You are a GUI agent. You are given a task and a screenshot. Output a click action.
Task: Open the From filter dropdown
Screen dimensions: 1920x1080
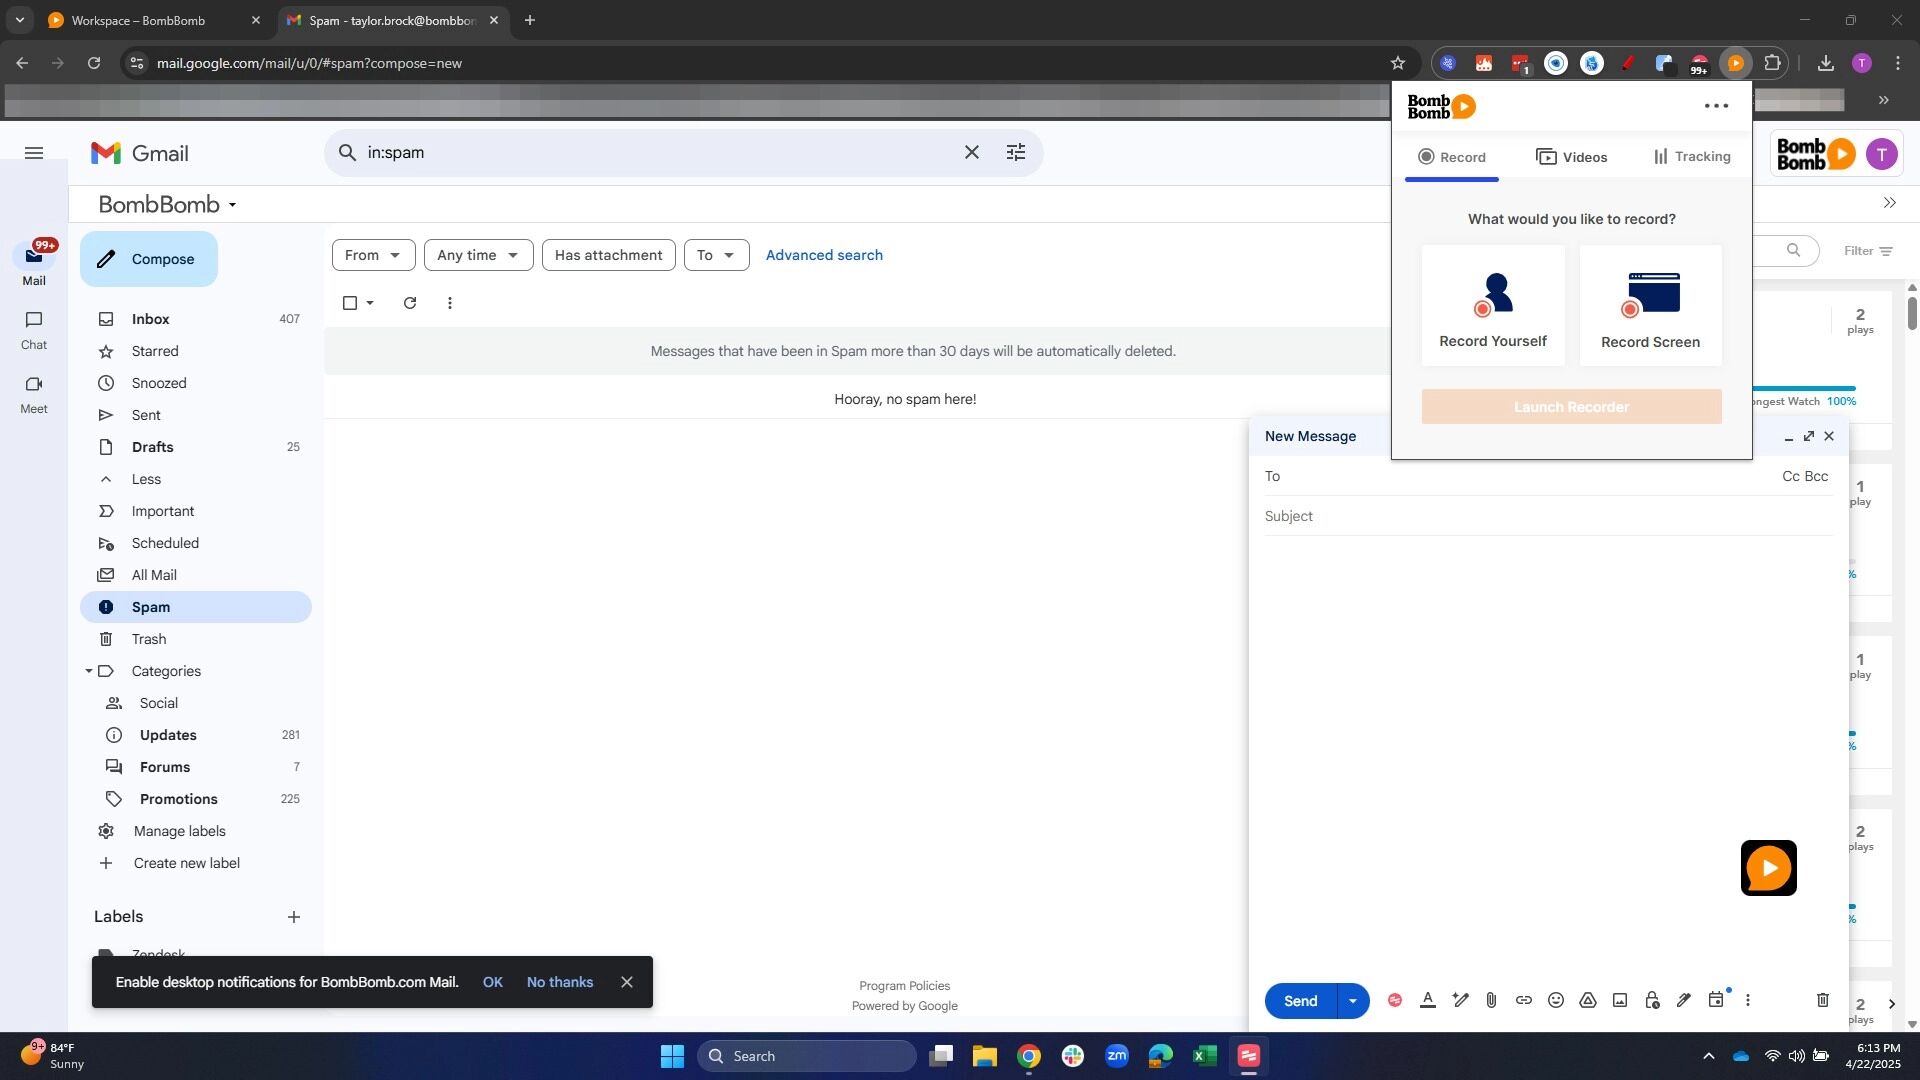373,255
